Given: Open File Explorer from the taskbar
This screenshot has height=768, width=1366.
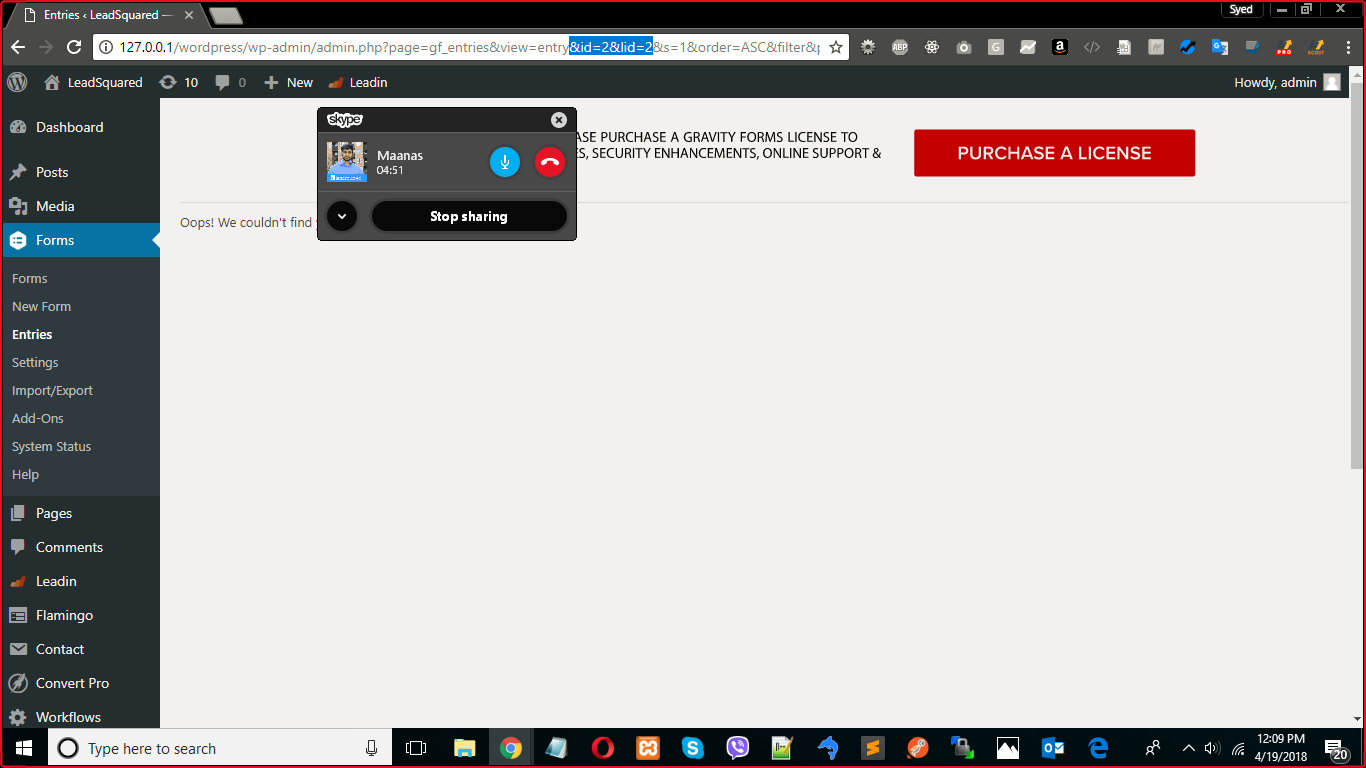Looking at the screenshot, I should click(x=464, y=748).
